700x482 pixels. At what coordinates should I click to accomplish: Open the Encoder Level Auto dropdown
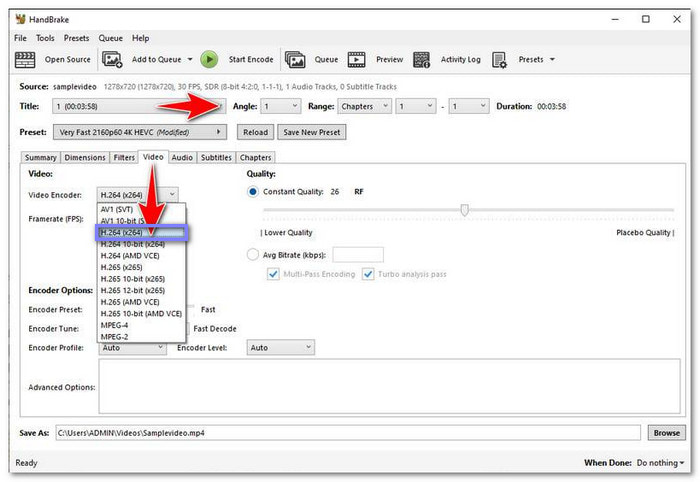280,347
